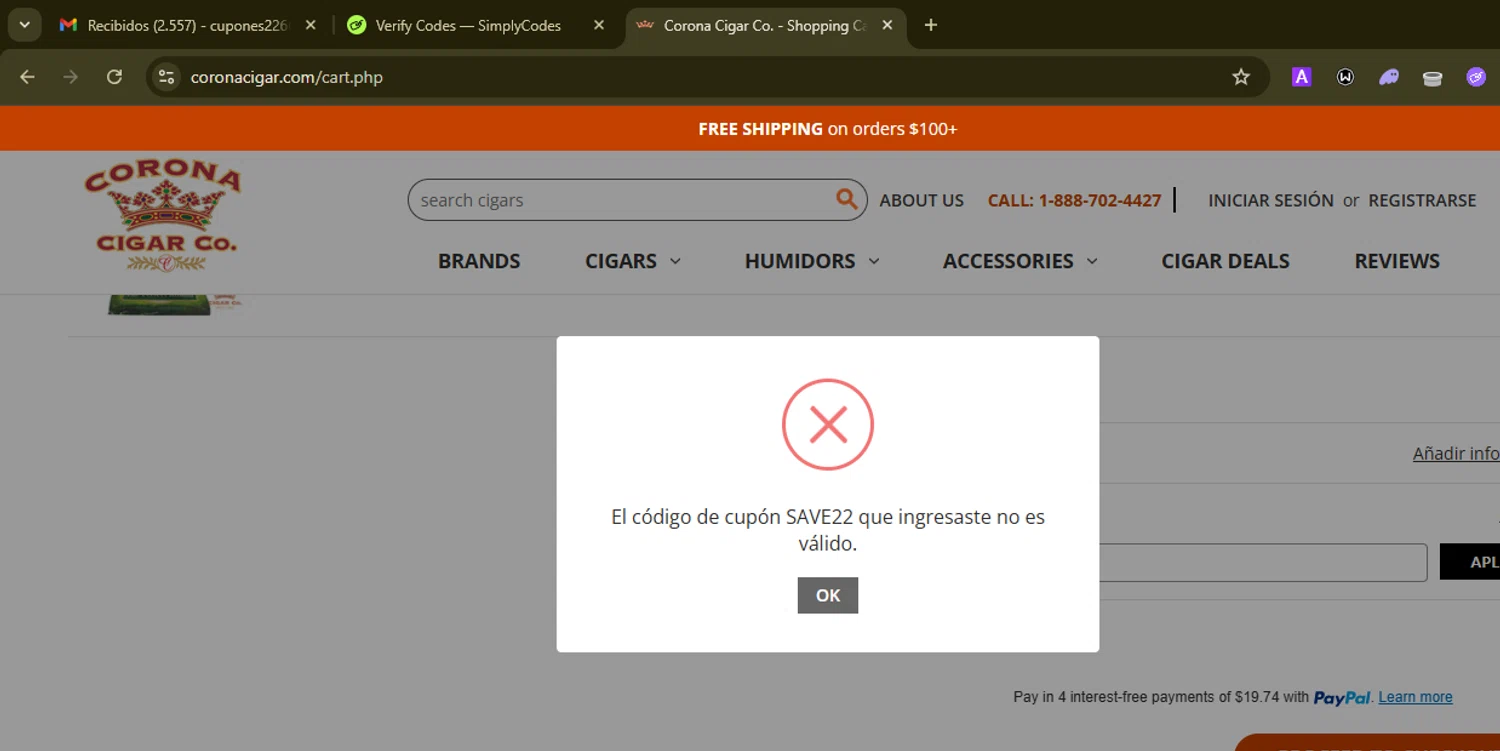1500x751 pixels.
Task: Expand the CIGARS dropdown chevron
Action: (675, 261)
